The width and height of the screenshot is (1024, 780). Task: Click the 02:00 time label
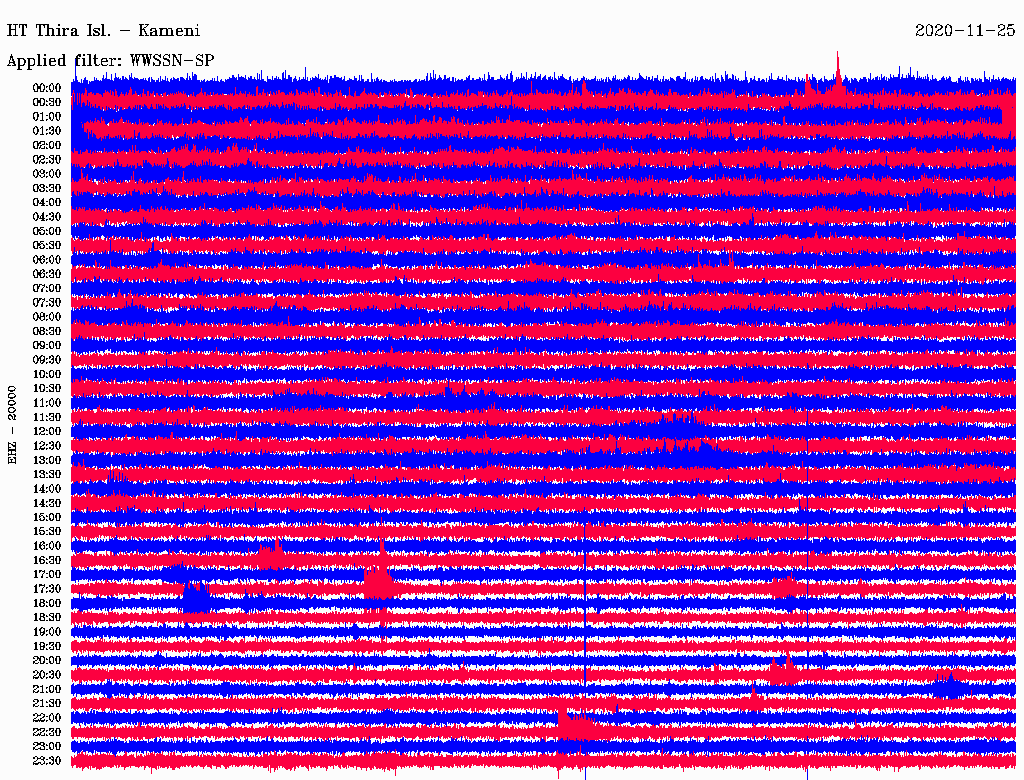pos(47,145)
